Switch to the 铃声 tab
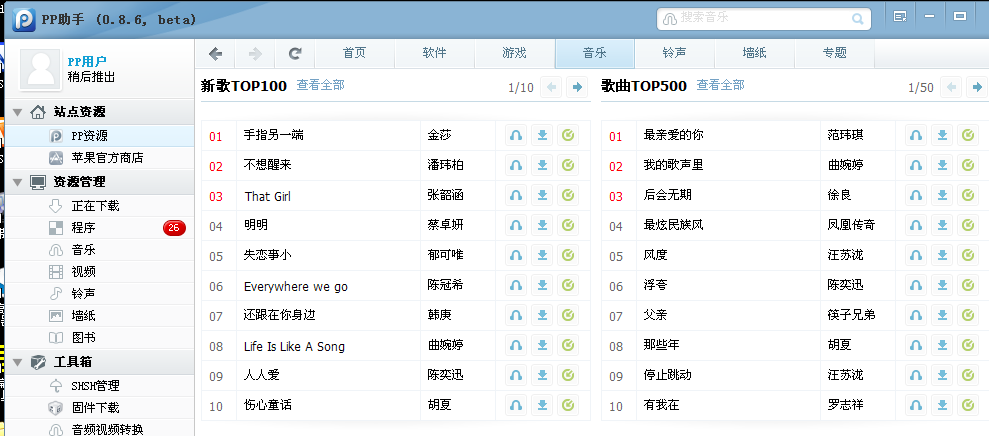This screenshot has width=989, height=436. tap(674, 54)
